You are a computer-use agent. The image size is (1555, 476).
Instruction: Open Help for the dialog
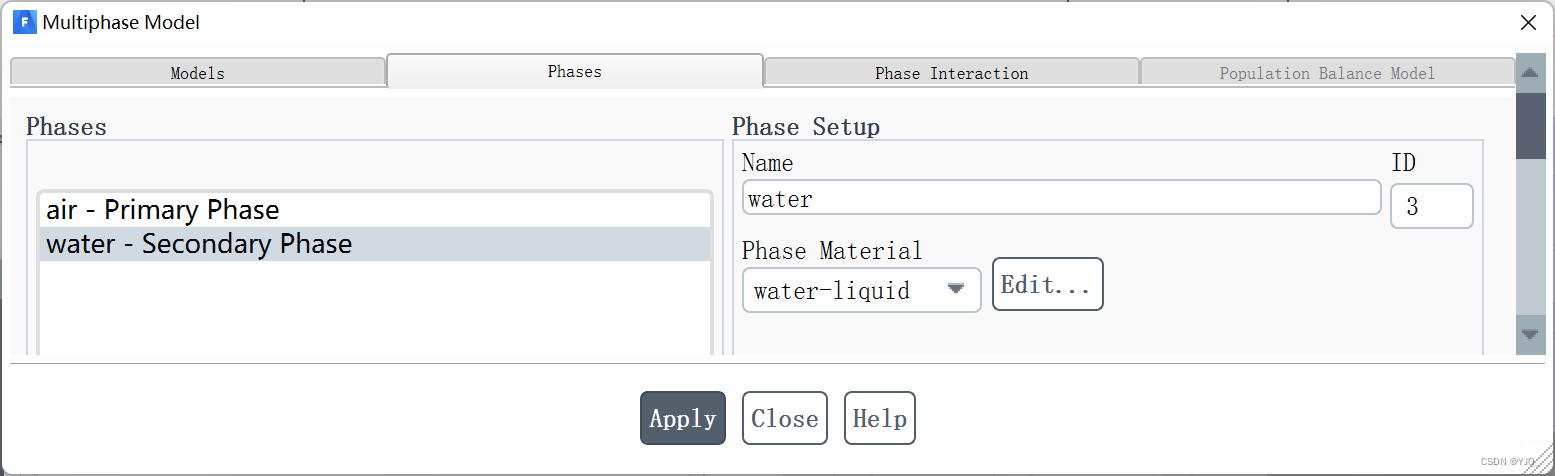tap(880, 418)
